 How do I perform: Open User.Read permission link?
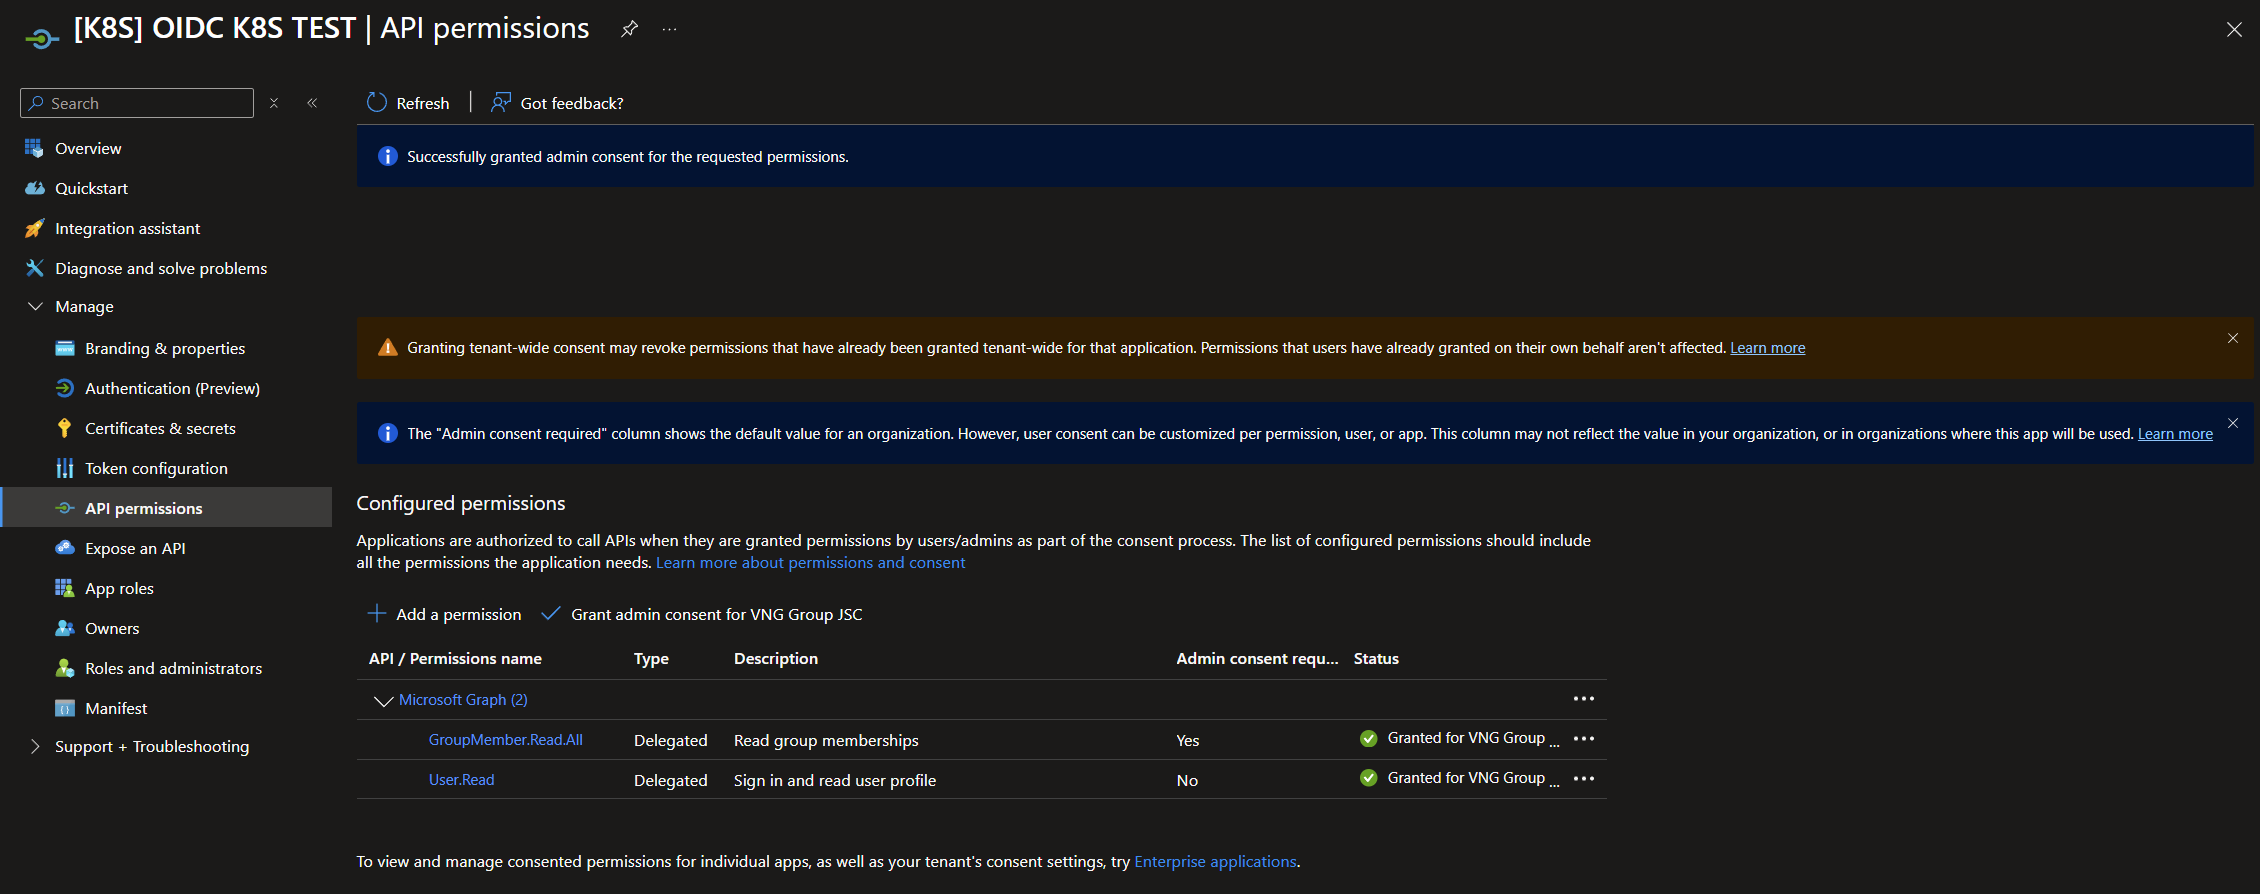(462, 779)
